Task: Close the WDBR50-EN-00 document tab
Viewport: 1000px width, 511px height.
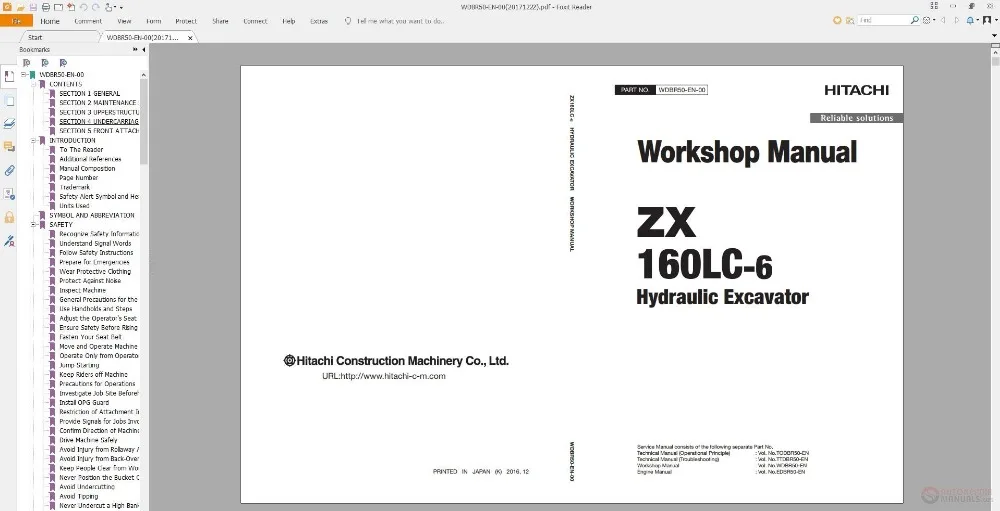Action: pyautogui.click(x=188, y=37)
